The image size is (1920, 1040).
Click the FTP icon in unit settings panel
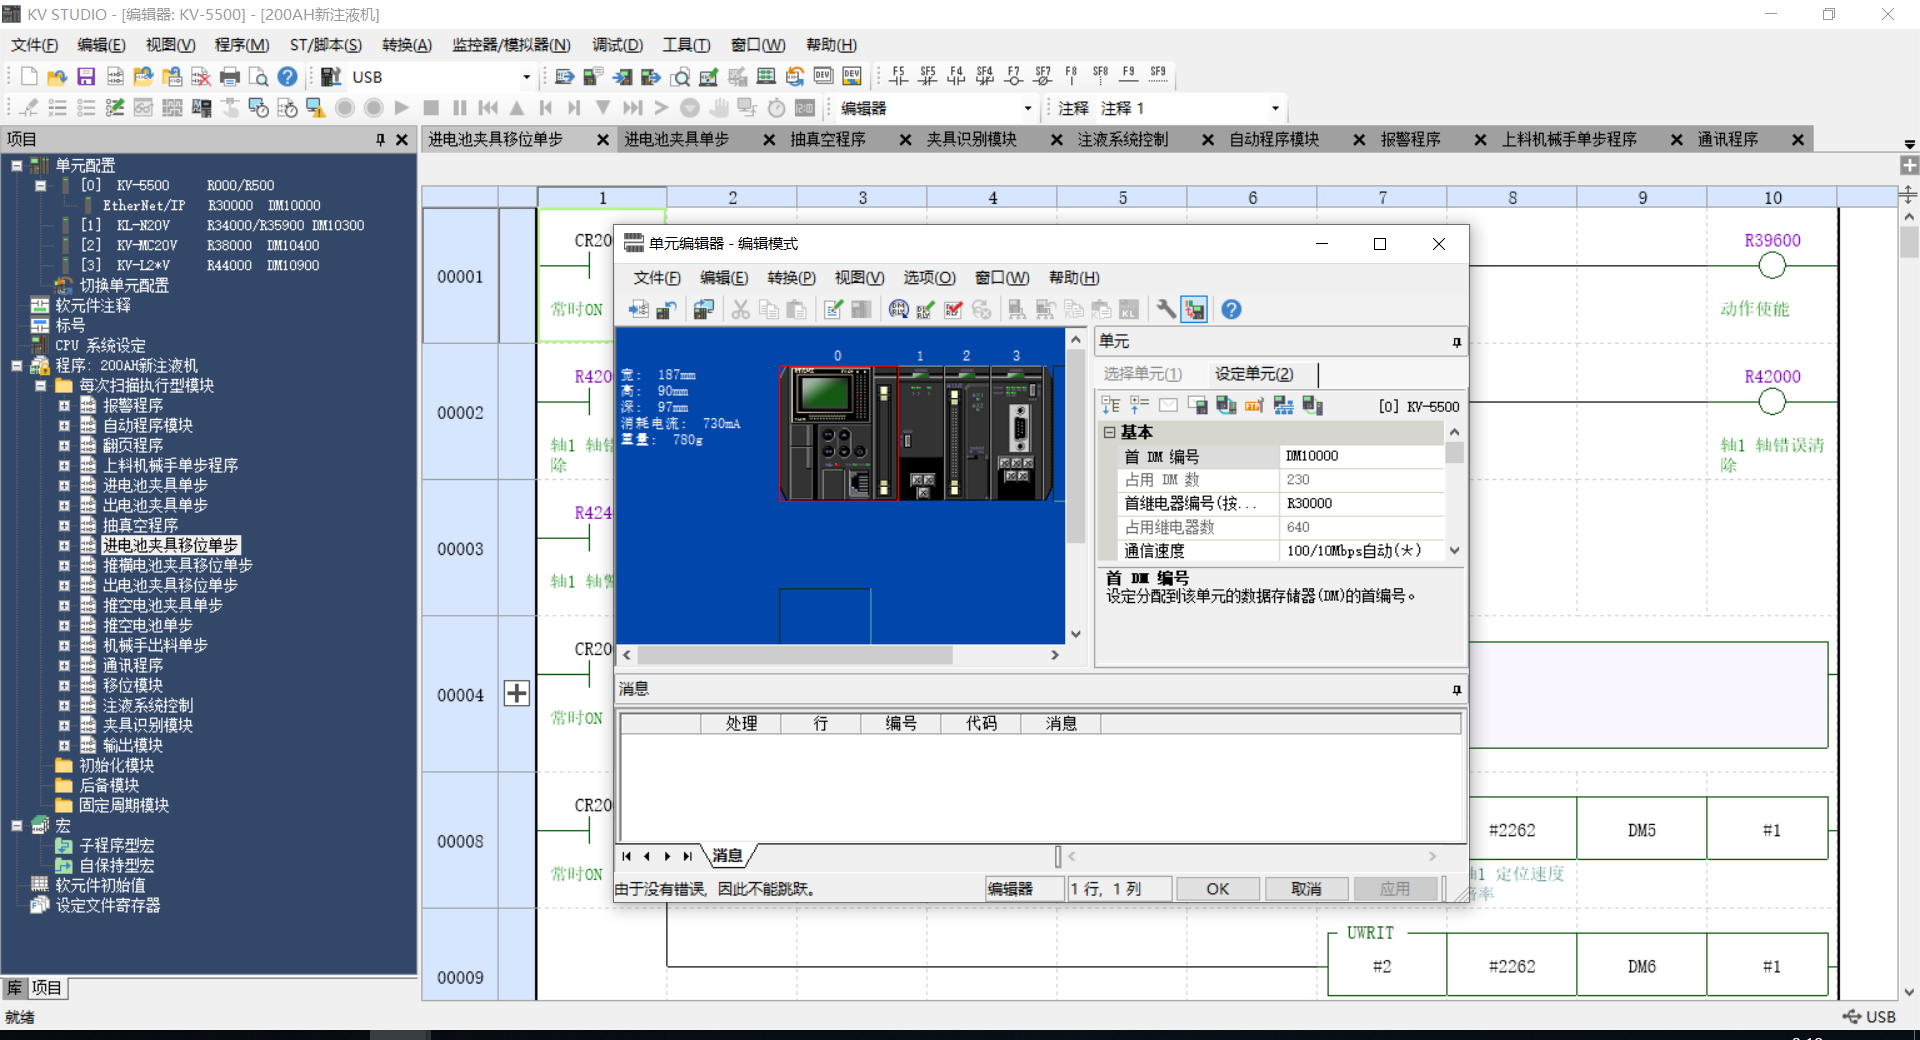pyautogui.click(x=1254, y=405)
